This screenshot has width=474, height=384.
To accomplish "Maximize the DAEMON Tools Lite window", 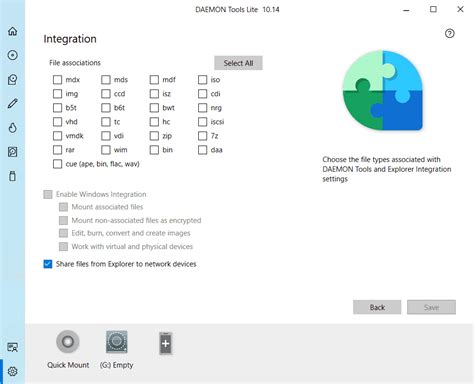I will [433, 9].
